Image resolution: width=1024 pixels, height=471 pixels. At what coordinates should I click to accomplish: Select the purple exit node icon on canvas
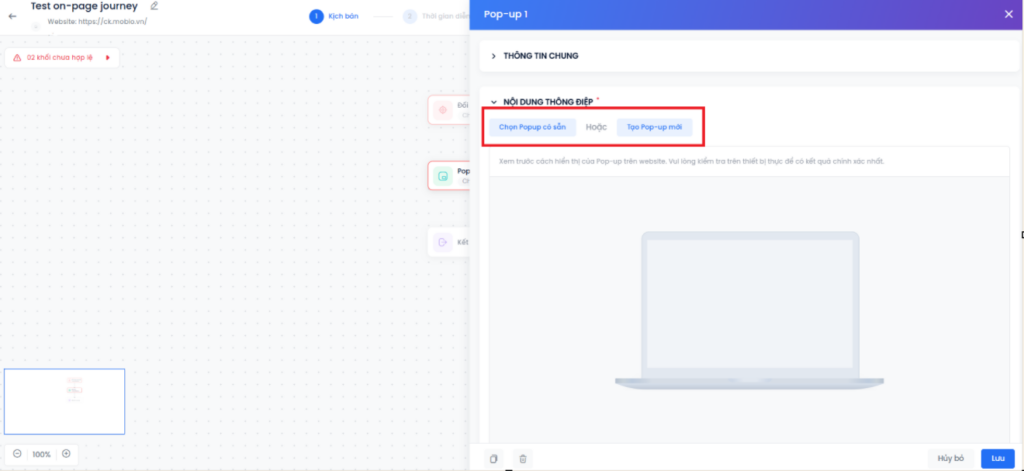point(443,242)
